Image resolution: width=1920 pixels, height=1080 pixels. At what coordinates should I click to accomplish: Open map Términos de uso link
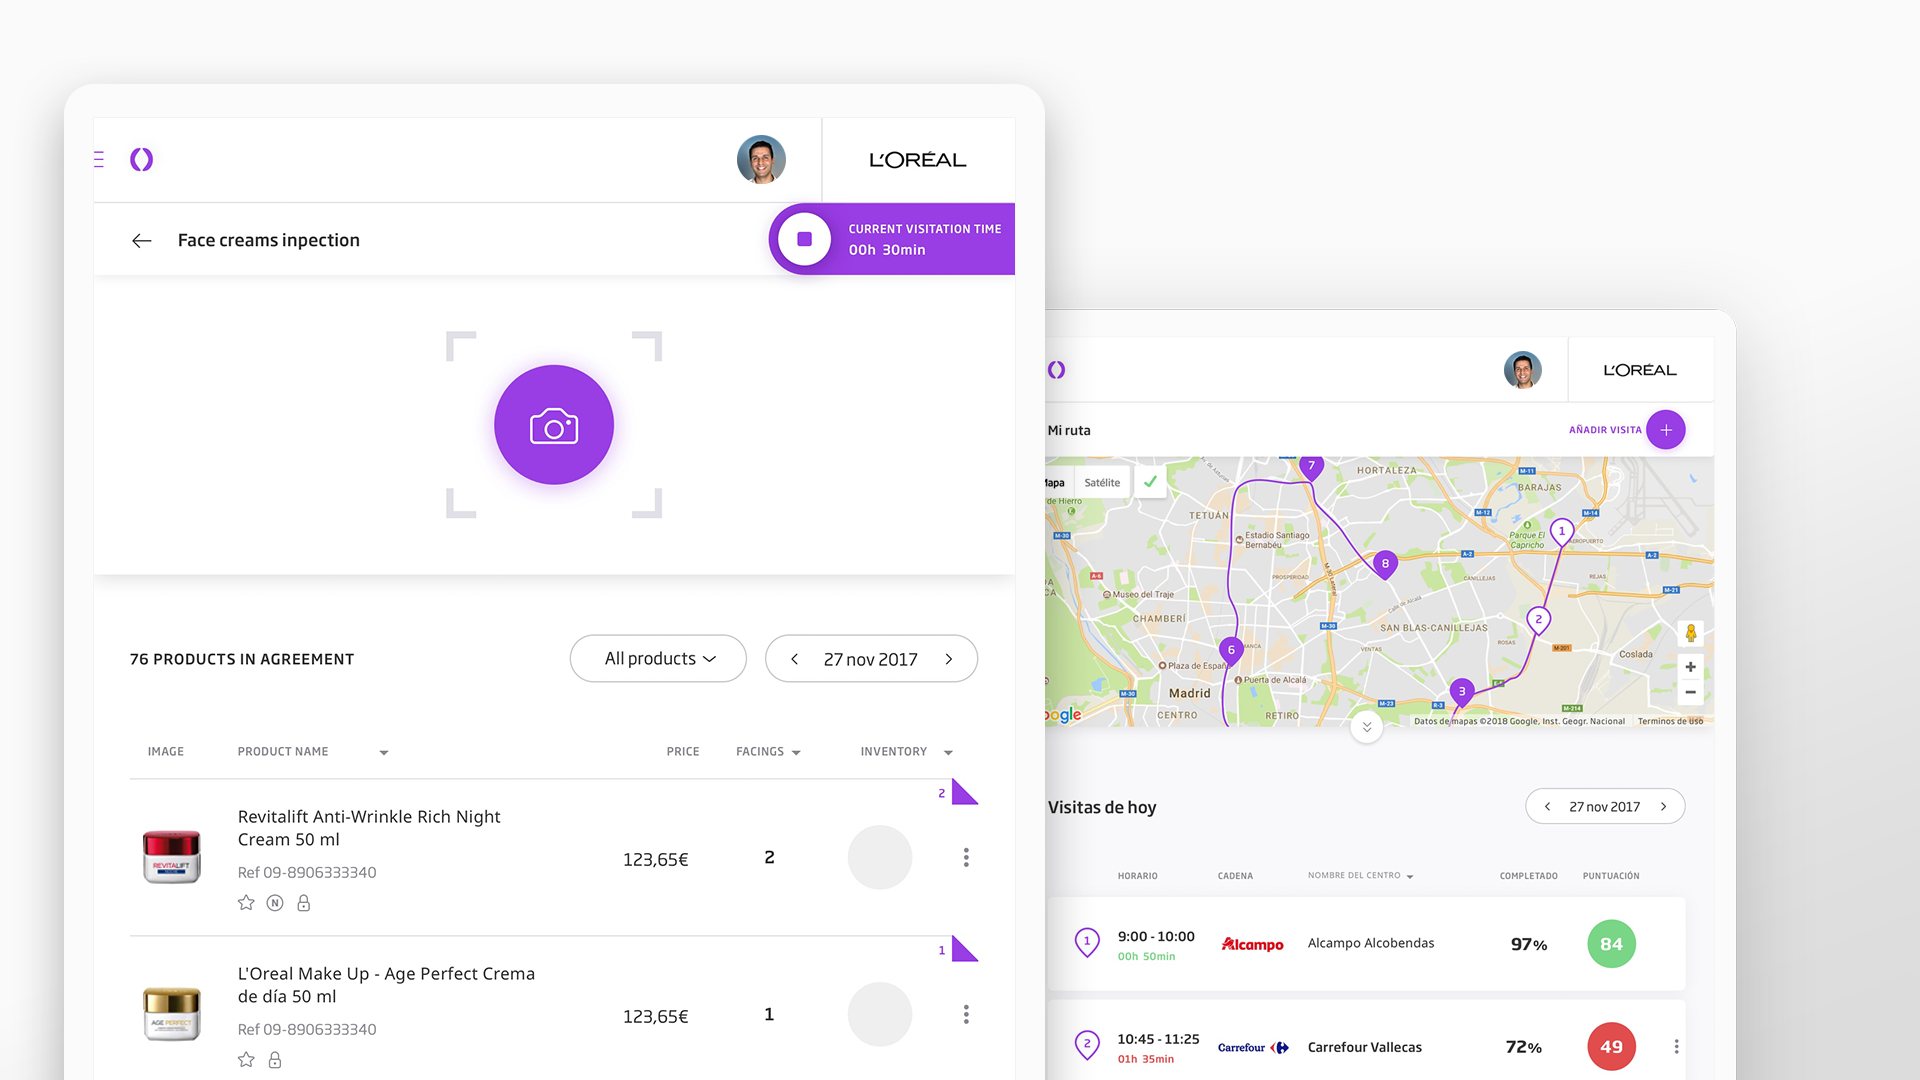pos(1670,721)
